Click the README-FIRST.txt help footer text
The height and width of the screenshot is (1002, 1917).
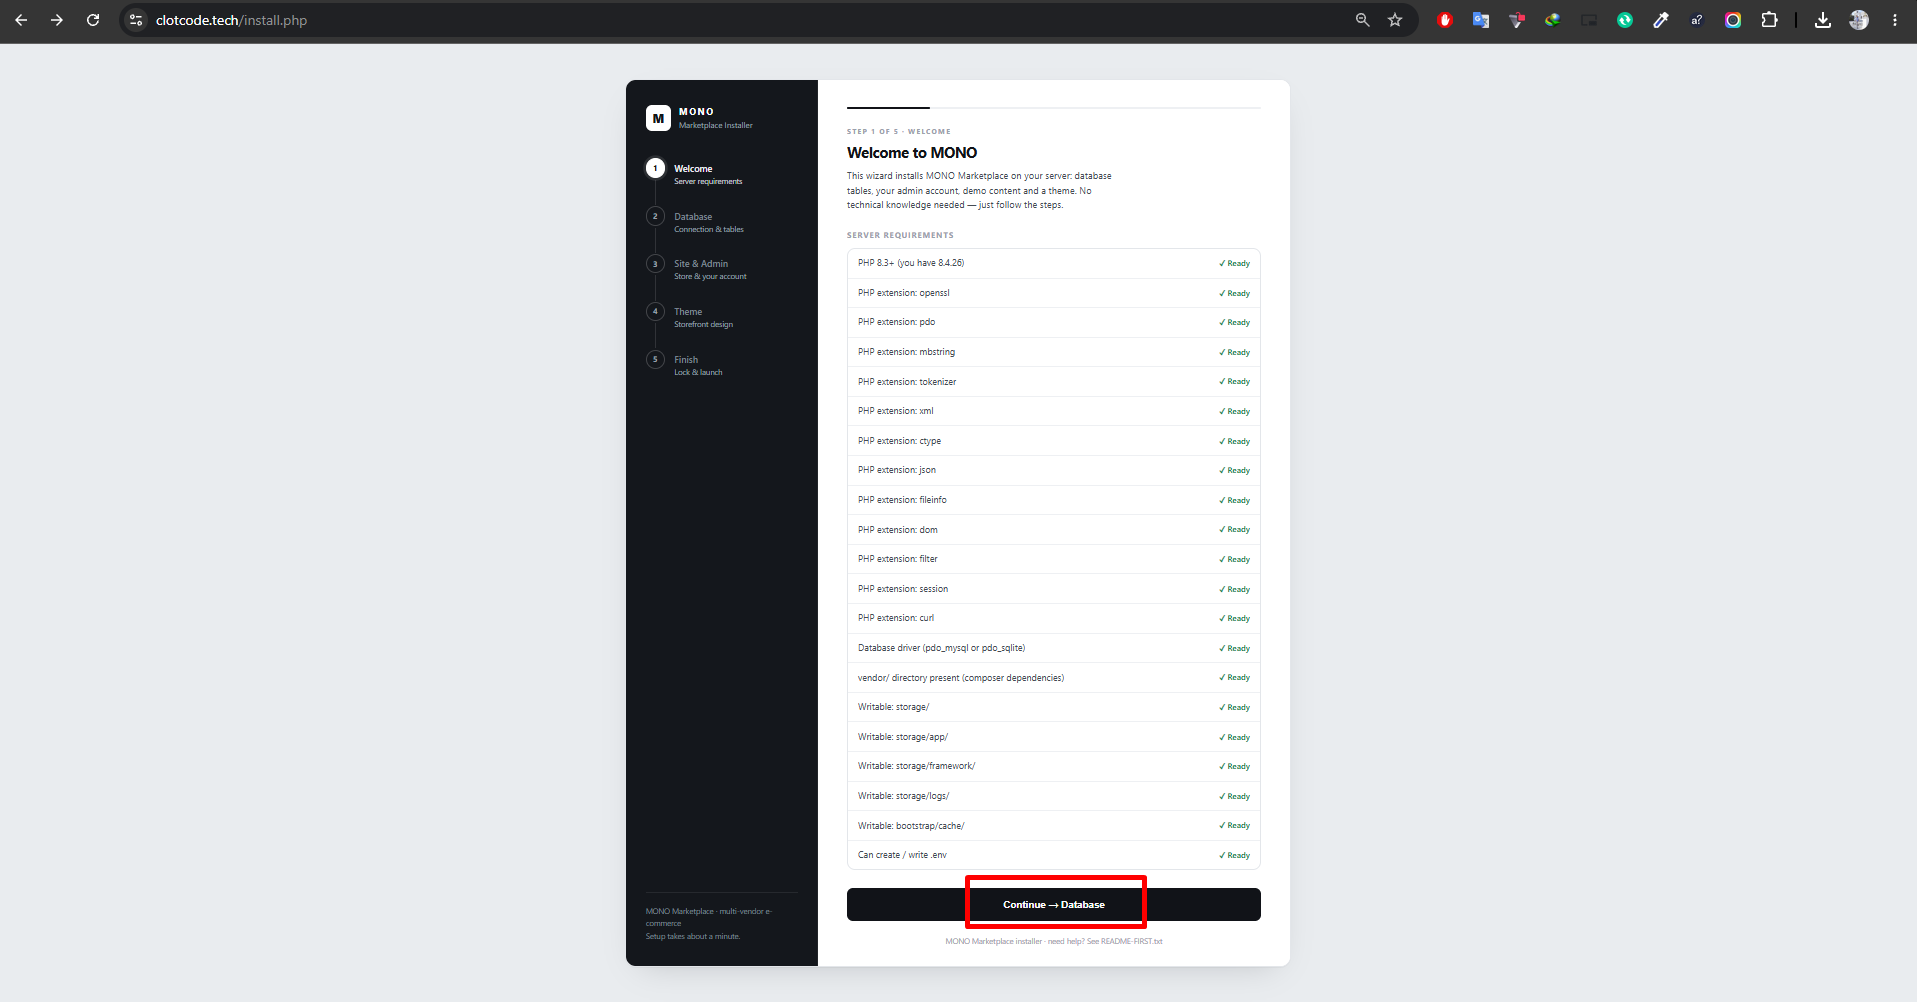[1054, 941]
